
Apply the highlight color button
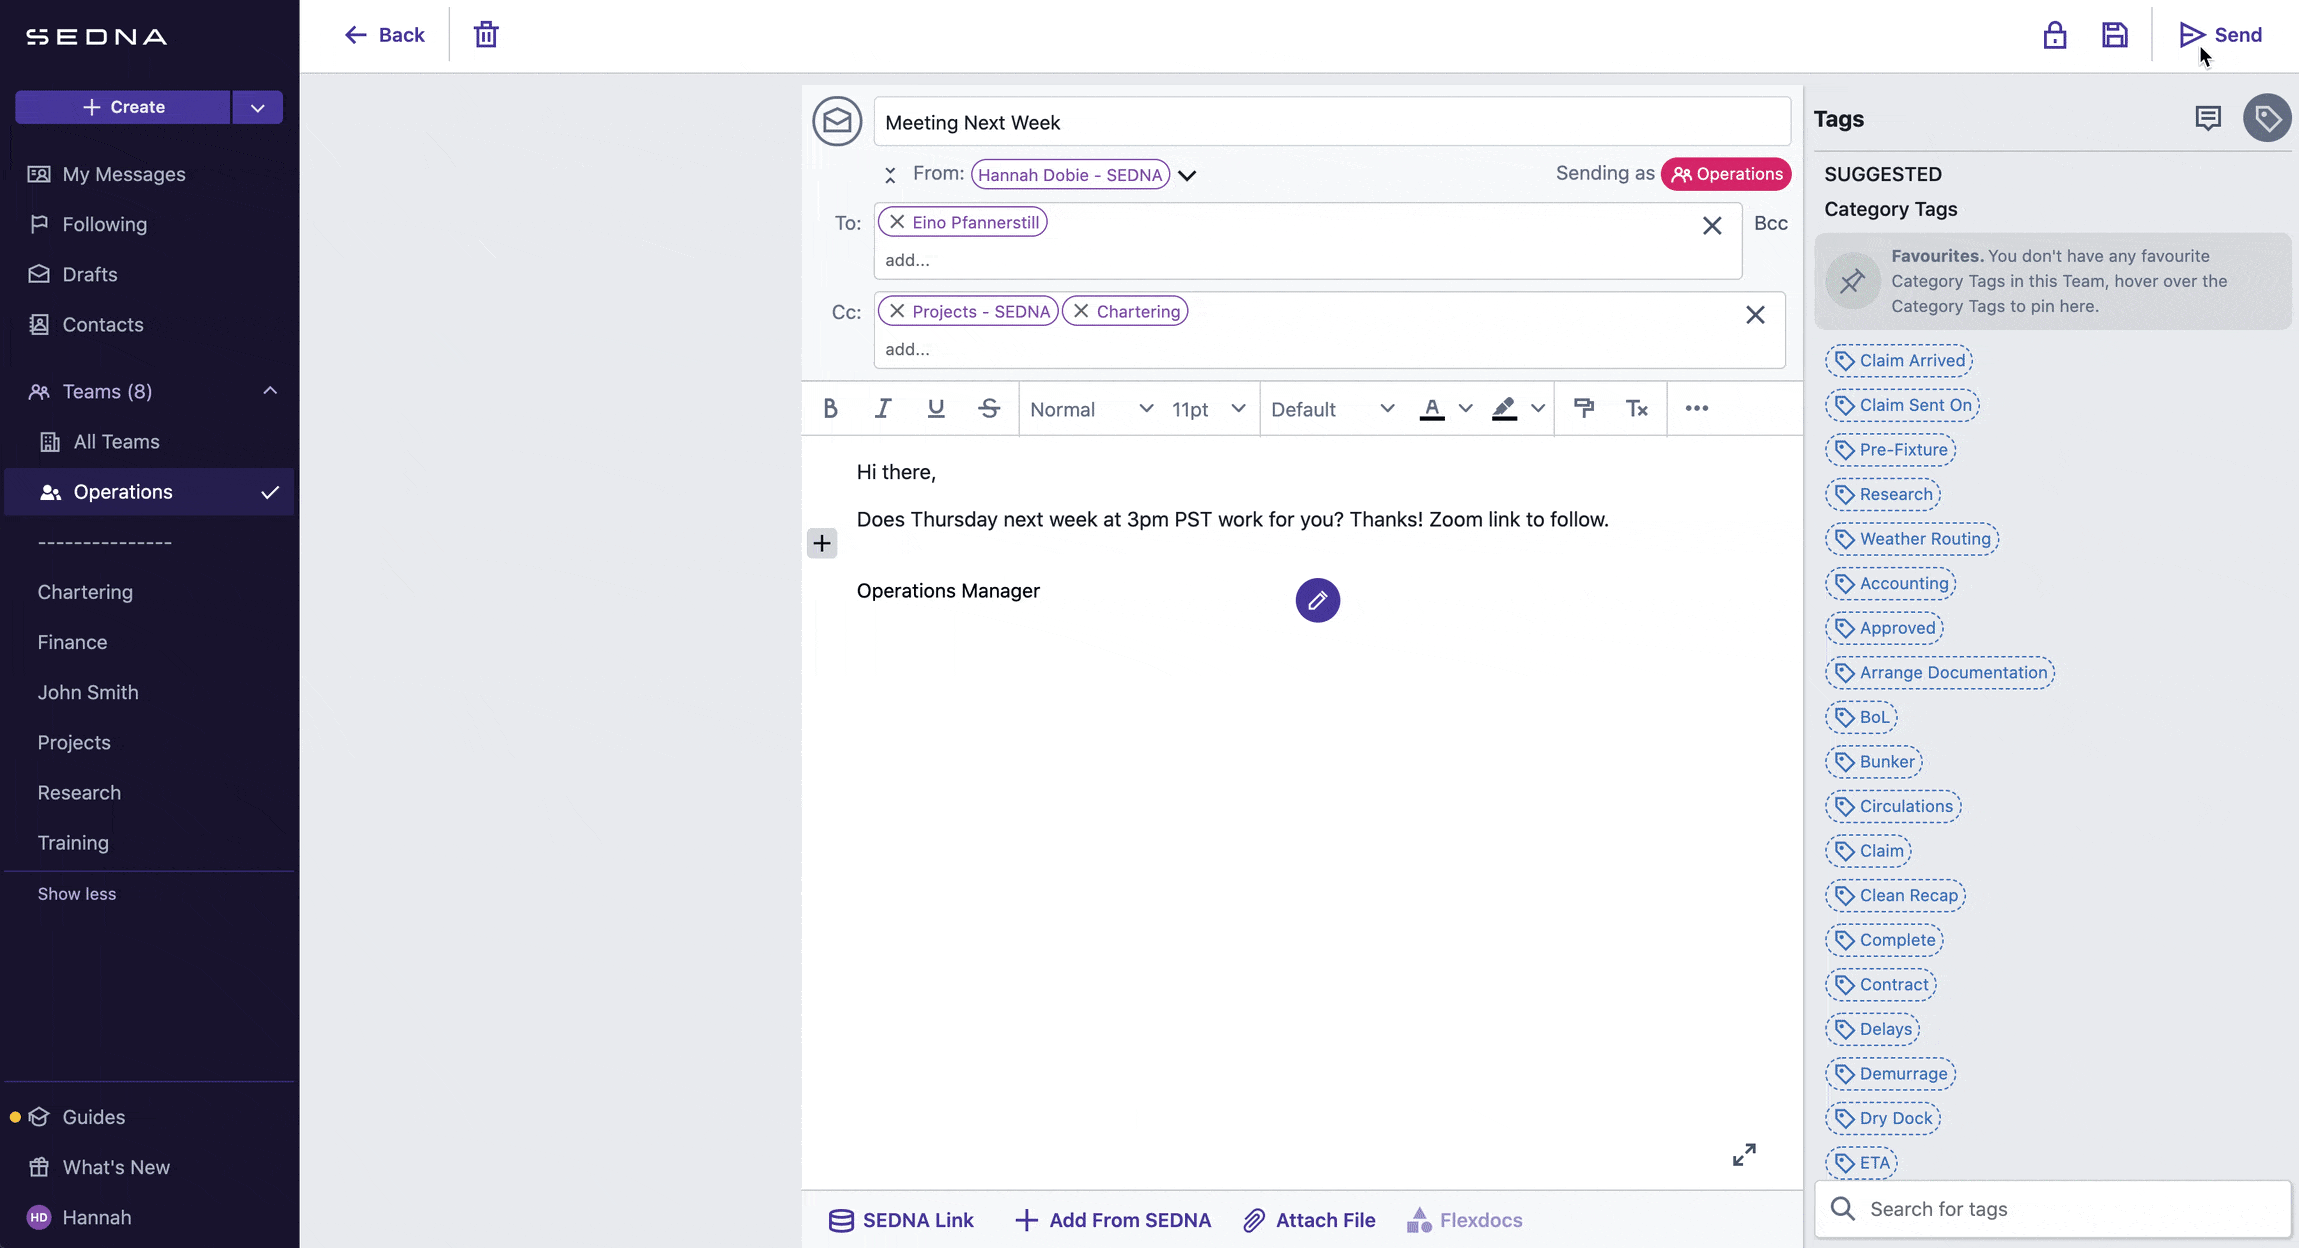pyautogui.click(x=1504, y=408)
